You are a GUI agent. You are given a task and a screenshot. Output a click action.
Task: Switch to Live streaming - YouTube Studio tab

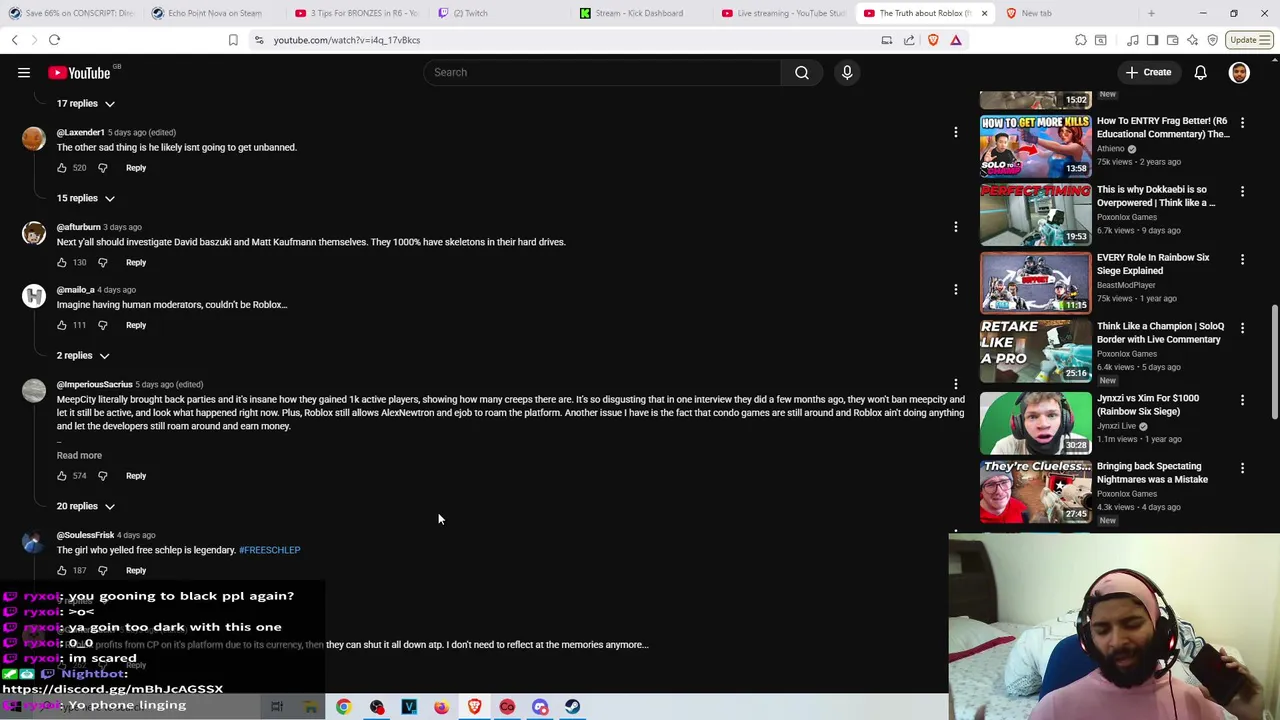coord(783,13)
